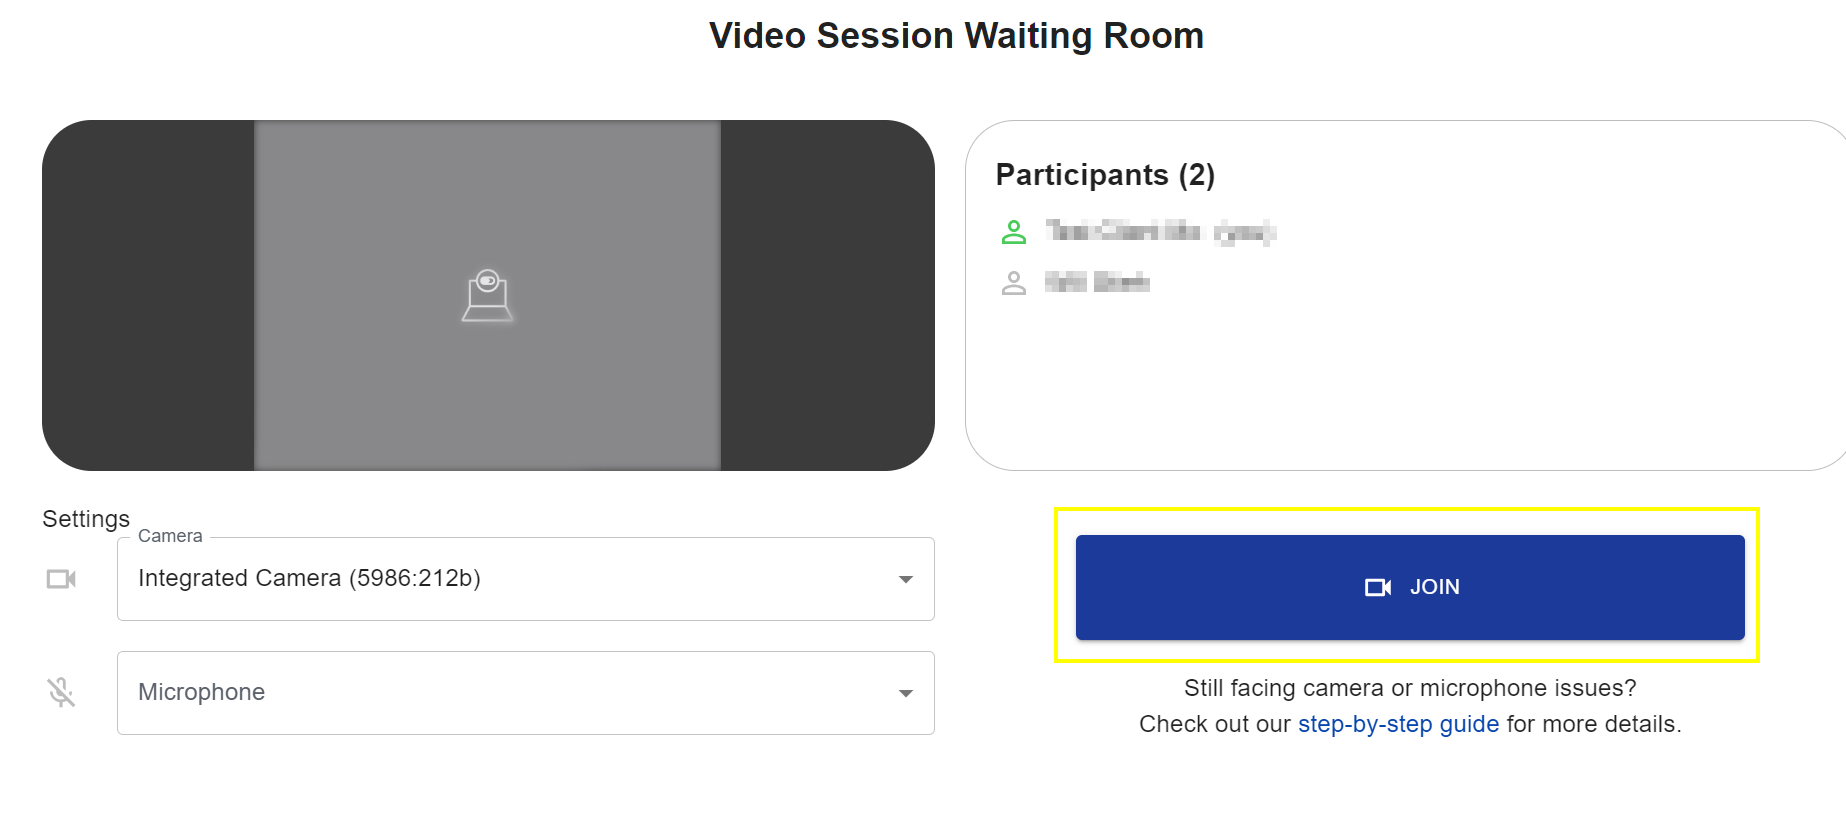Click the dark left side of preview
This screenshot has height=820, width=1846.
point(148,295)
